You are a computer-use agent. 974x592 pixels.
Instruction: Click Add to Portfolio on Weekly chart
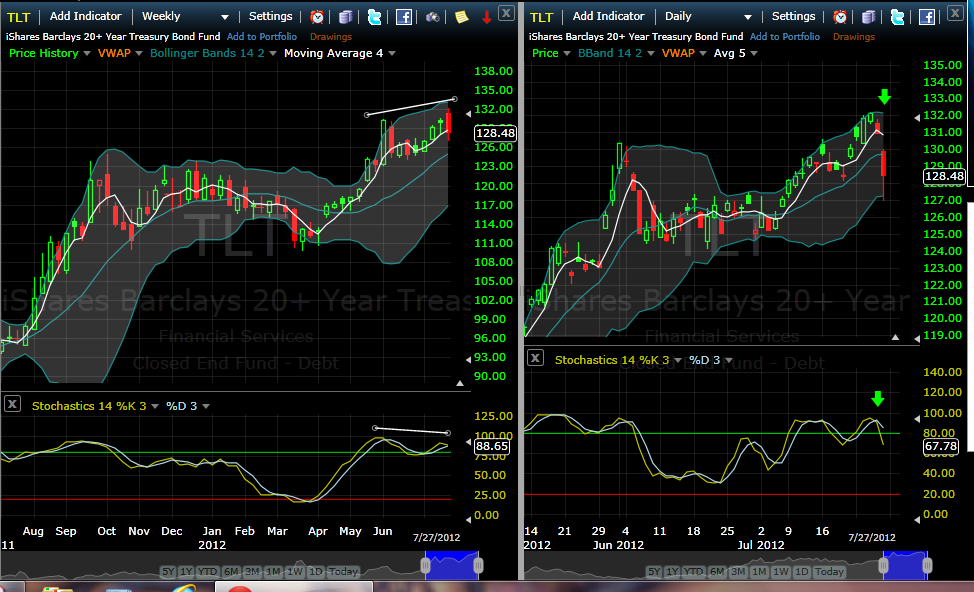pos(262,37)
